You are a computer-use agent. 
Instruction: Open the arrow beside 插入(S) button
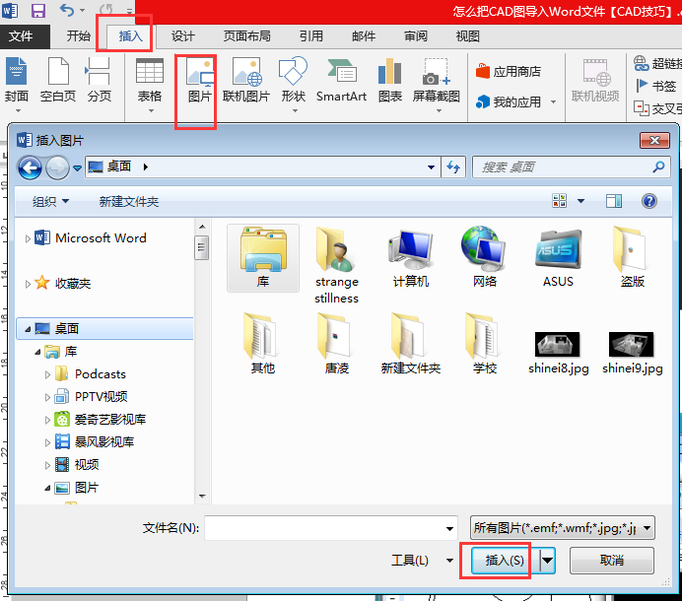[x=547, y=561]
